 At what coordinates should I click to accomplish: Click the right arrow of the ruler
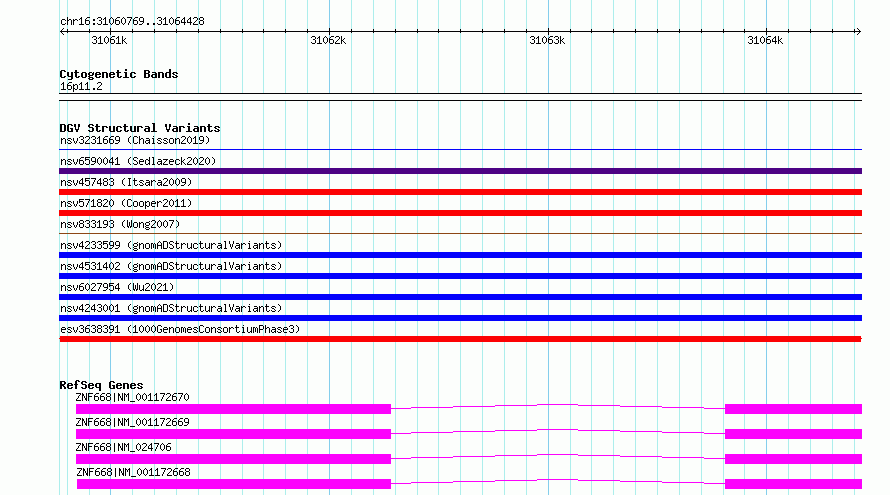coord(858,31)
